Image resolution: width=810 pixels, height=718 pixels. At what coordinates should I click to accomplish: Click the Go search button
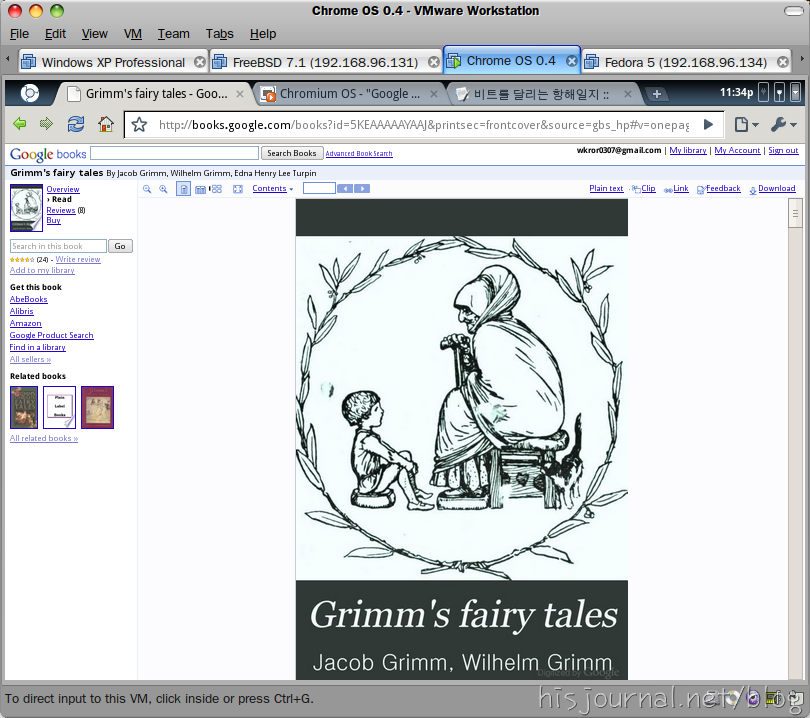tap(120, 246)
